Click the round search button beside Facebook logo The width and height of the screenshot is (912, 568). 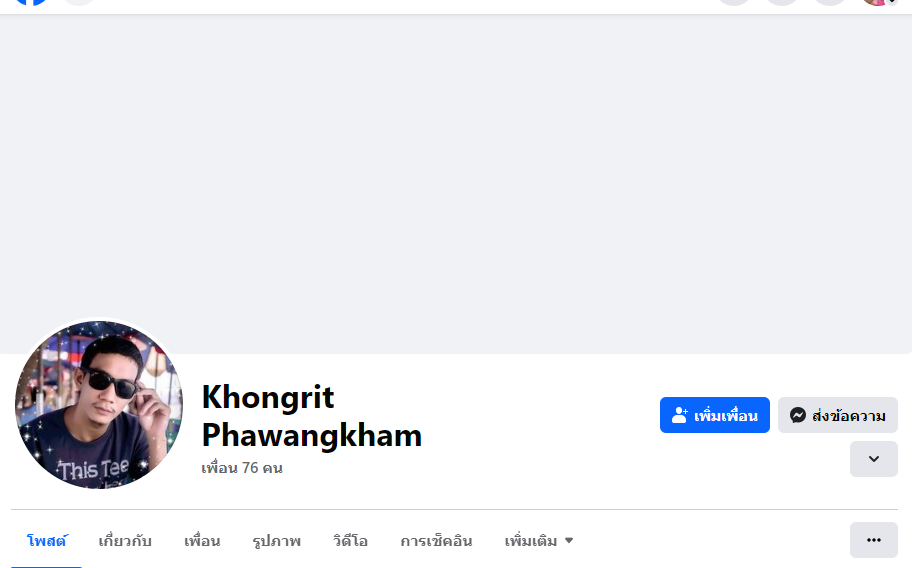click(x=79, y=2)
